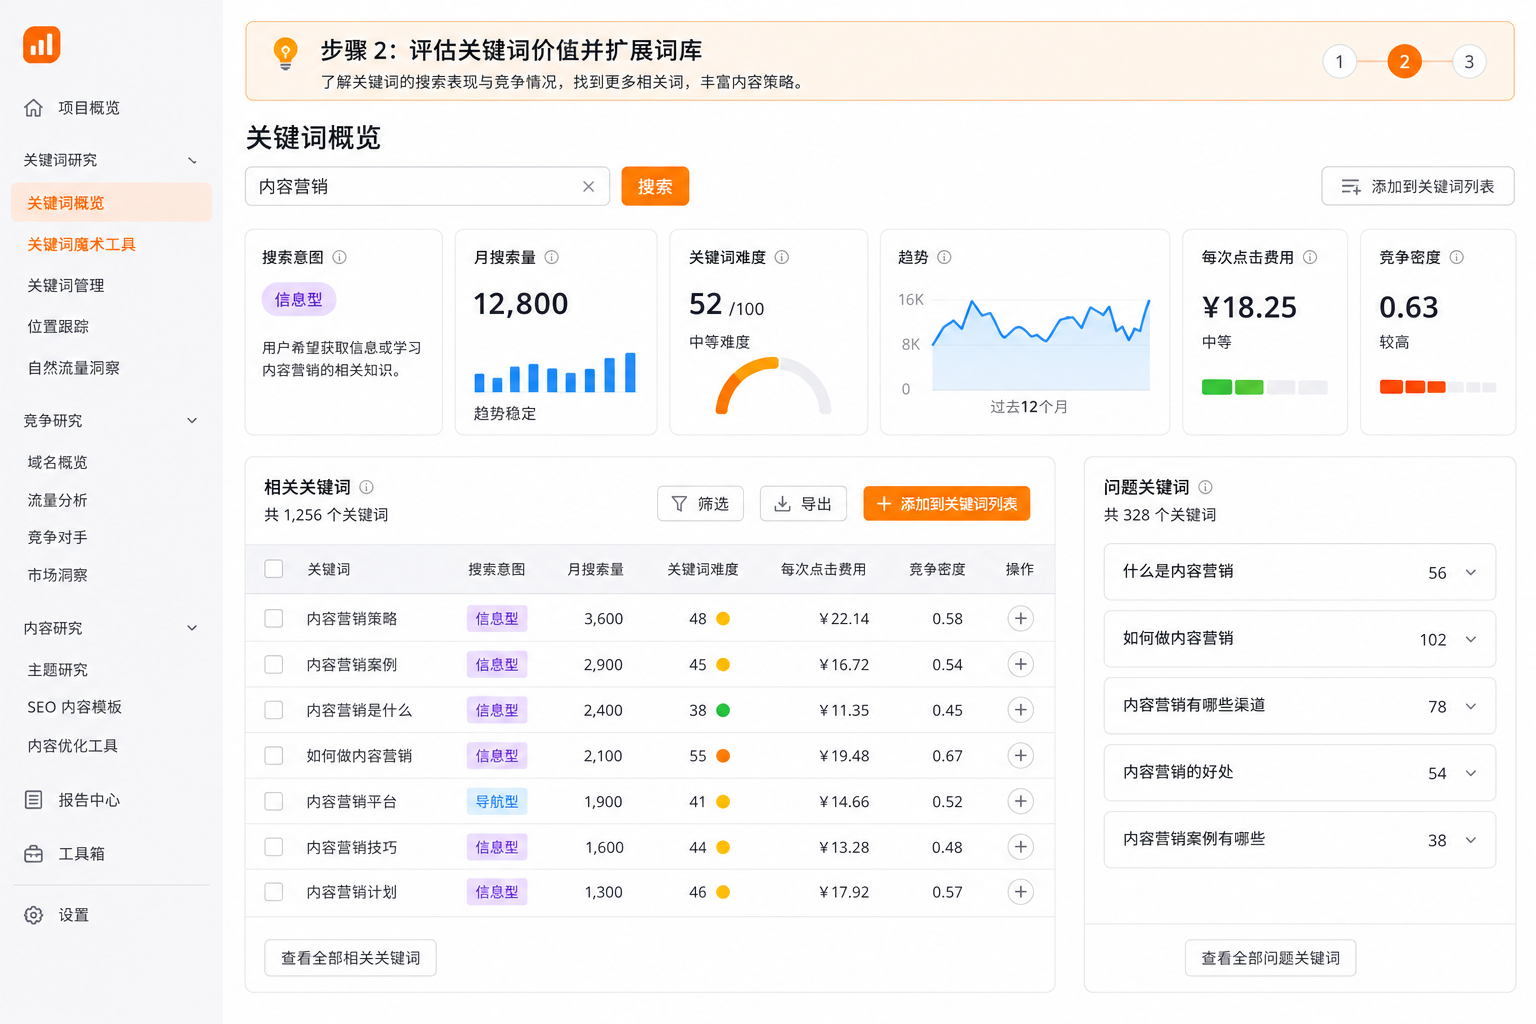Click the home icon beside 项目概览
The height and width of the screenshot is (1024, 1536).
pos(34,108)
